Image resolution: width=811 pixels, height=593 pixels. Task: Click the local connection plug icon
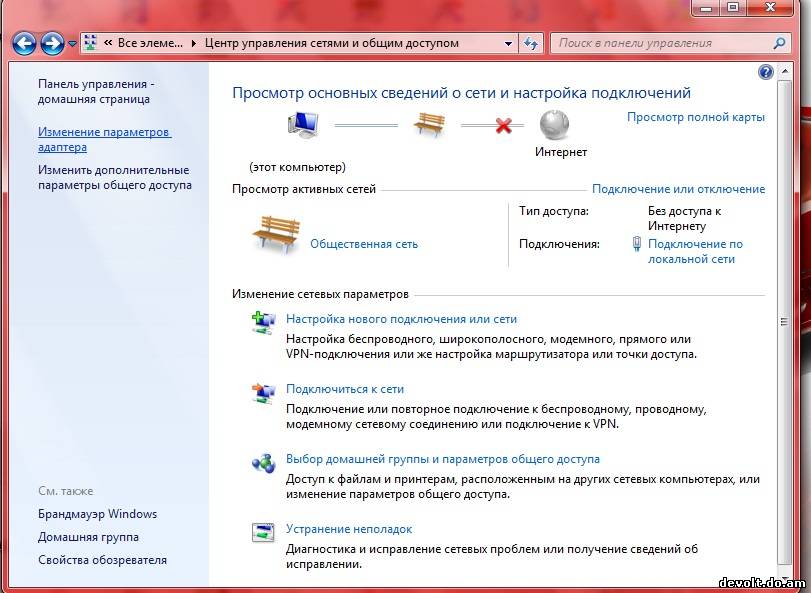[637, 244]
